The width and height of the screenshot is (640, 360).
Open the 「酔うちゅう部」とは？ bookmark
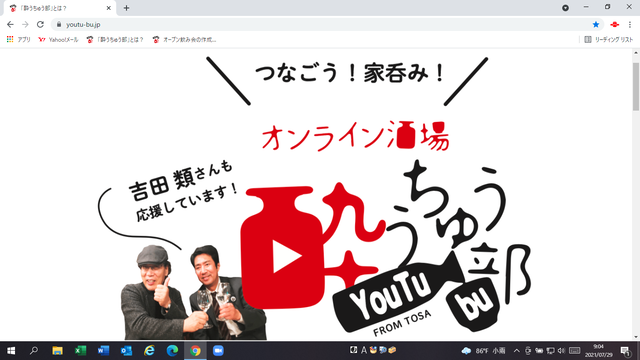(116, 40)
